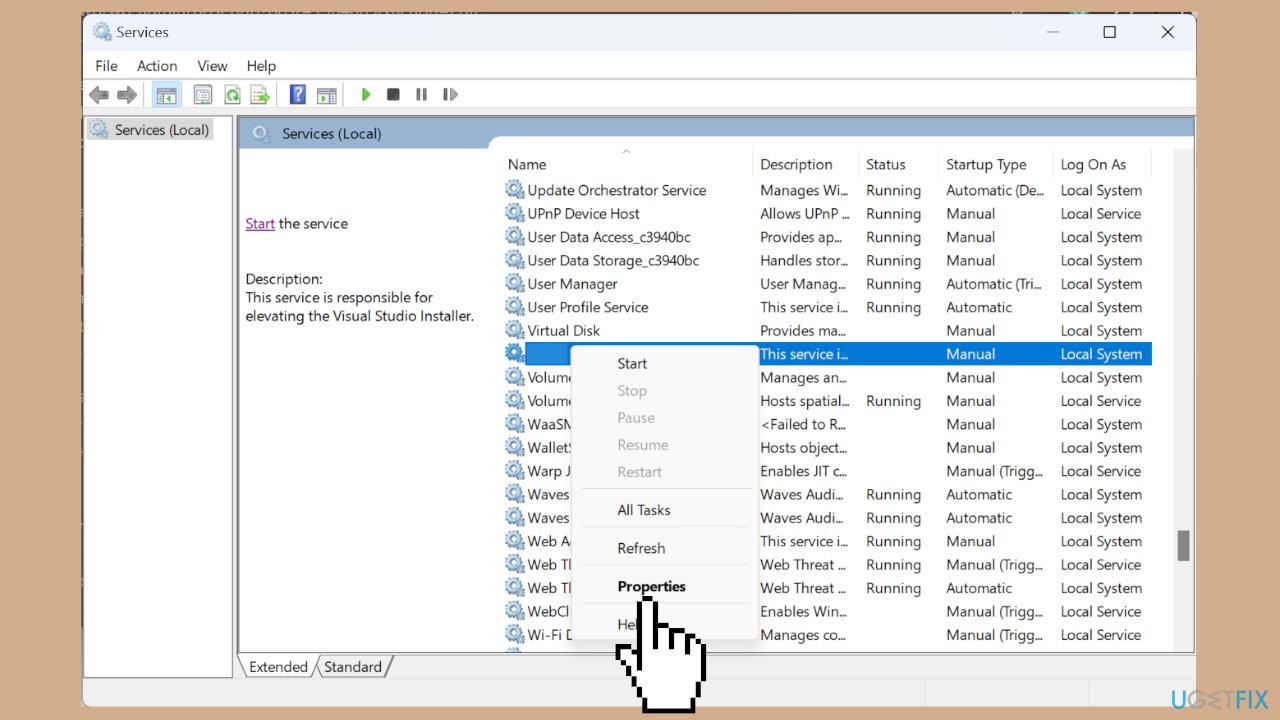The image size is (1280, 720).
Task: Go back with the toolbar back arrow
Action: (99, 95)
